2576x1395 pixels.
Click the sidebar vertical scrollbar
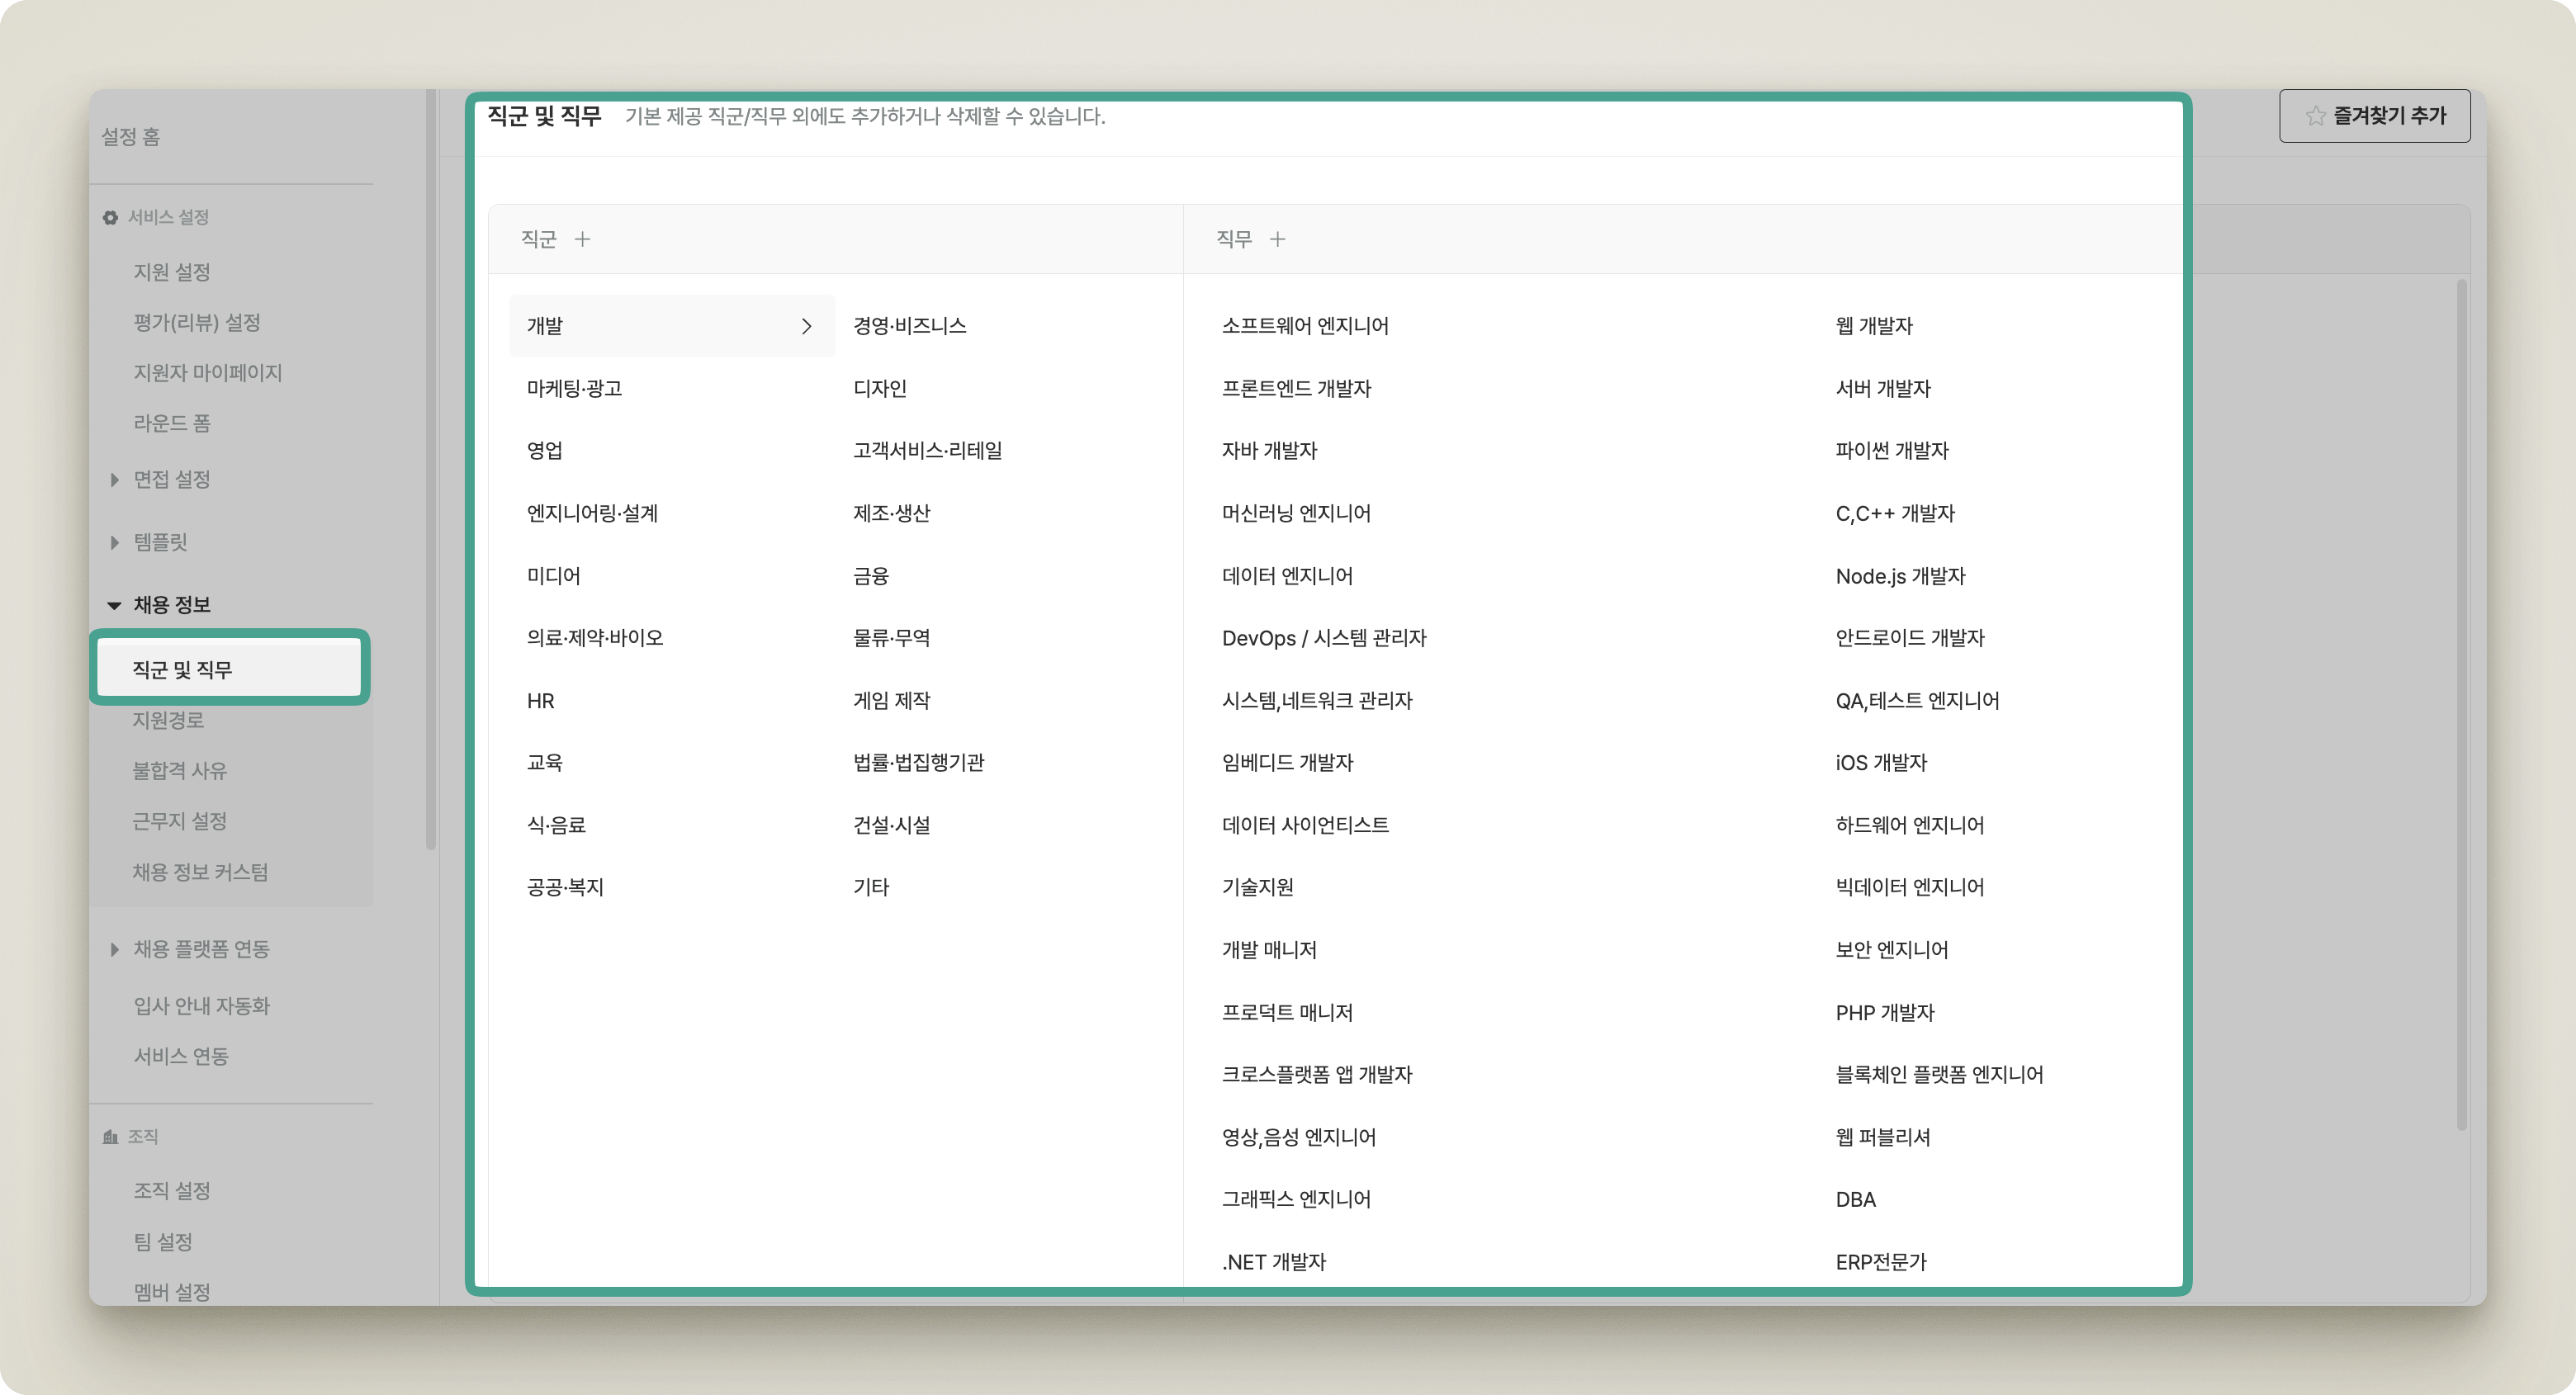(431, 470)
